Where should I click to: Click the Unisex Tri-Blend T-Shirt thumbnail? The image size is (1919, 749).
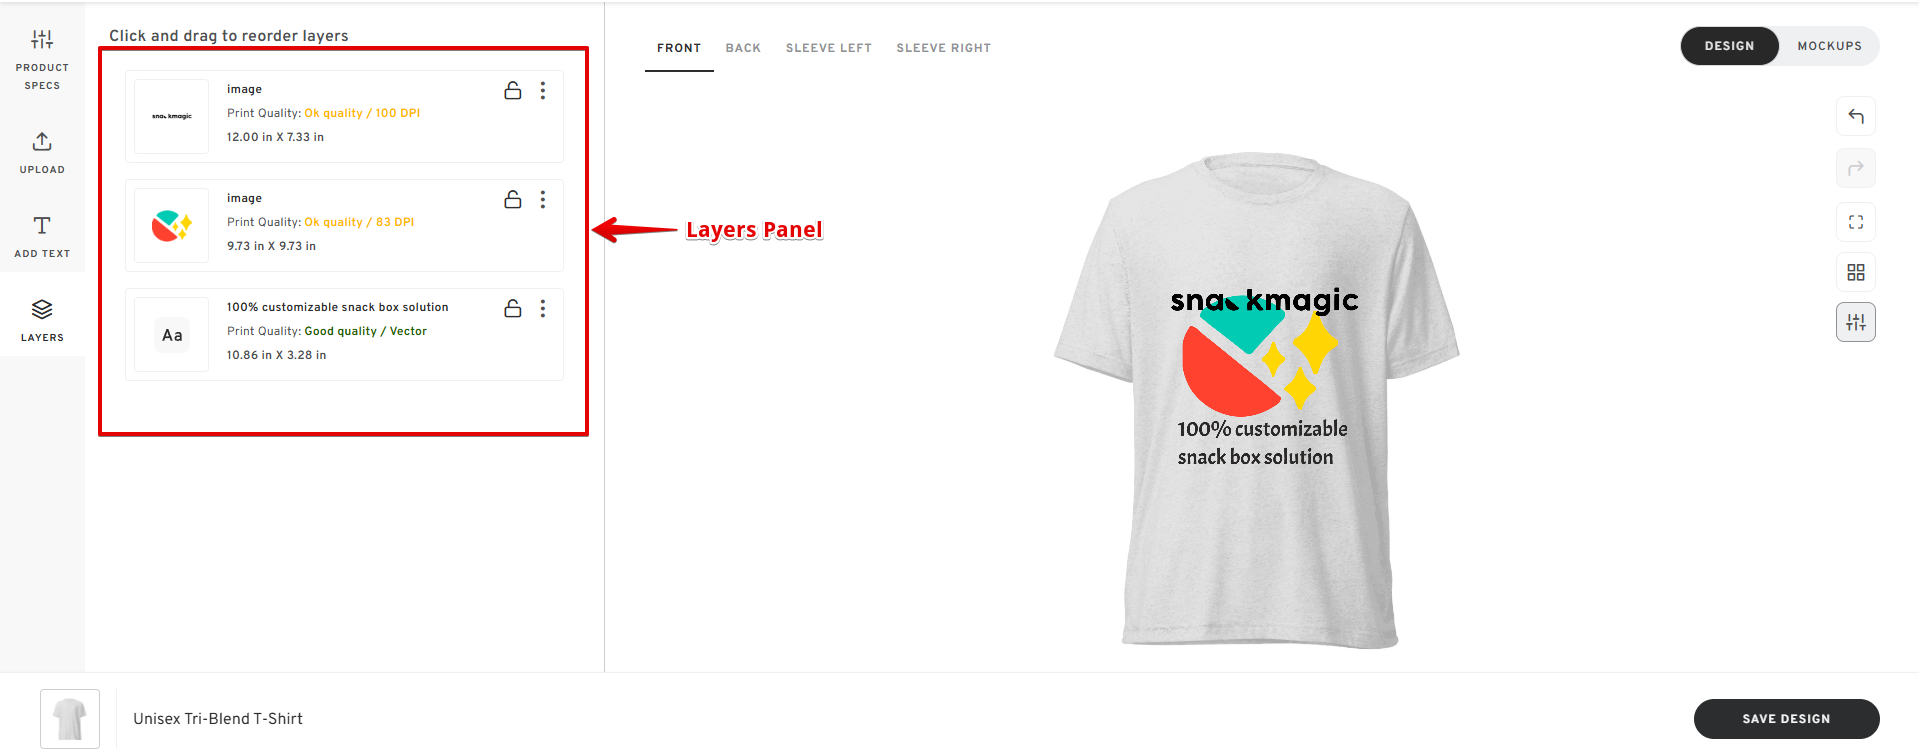click(x=70, y=718)
